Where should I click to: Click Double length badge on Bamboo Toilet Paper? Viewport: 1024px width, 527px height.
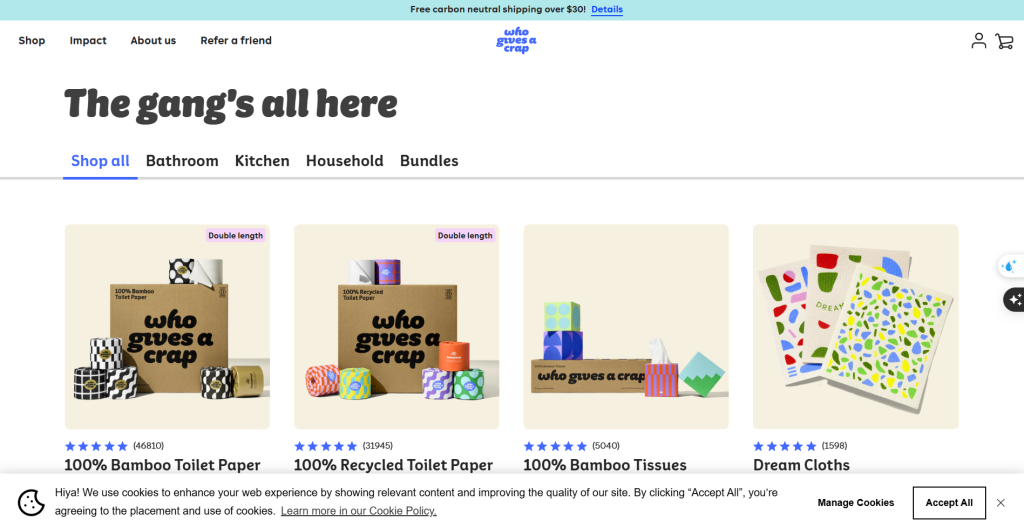pos(236,235)
